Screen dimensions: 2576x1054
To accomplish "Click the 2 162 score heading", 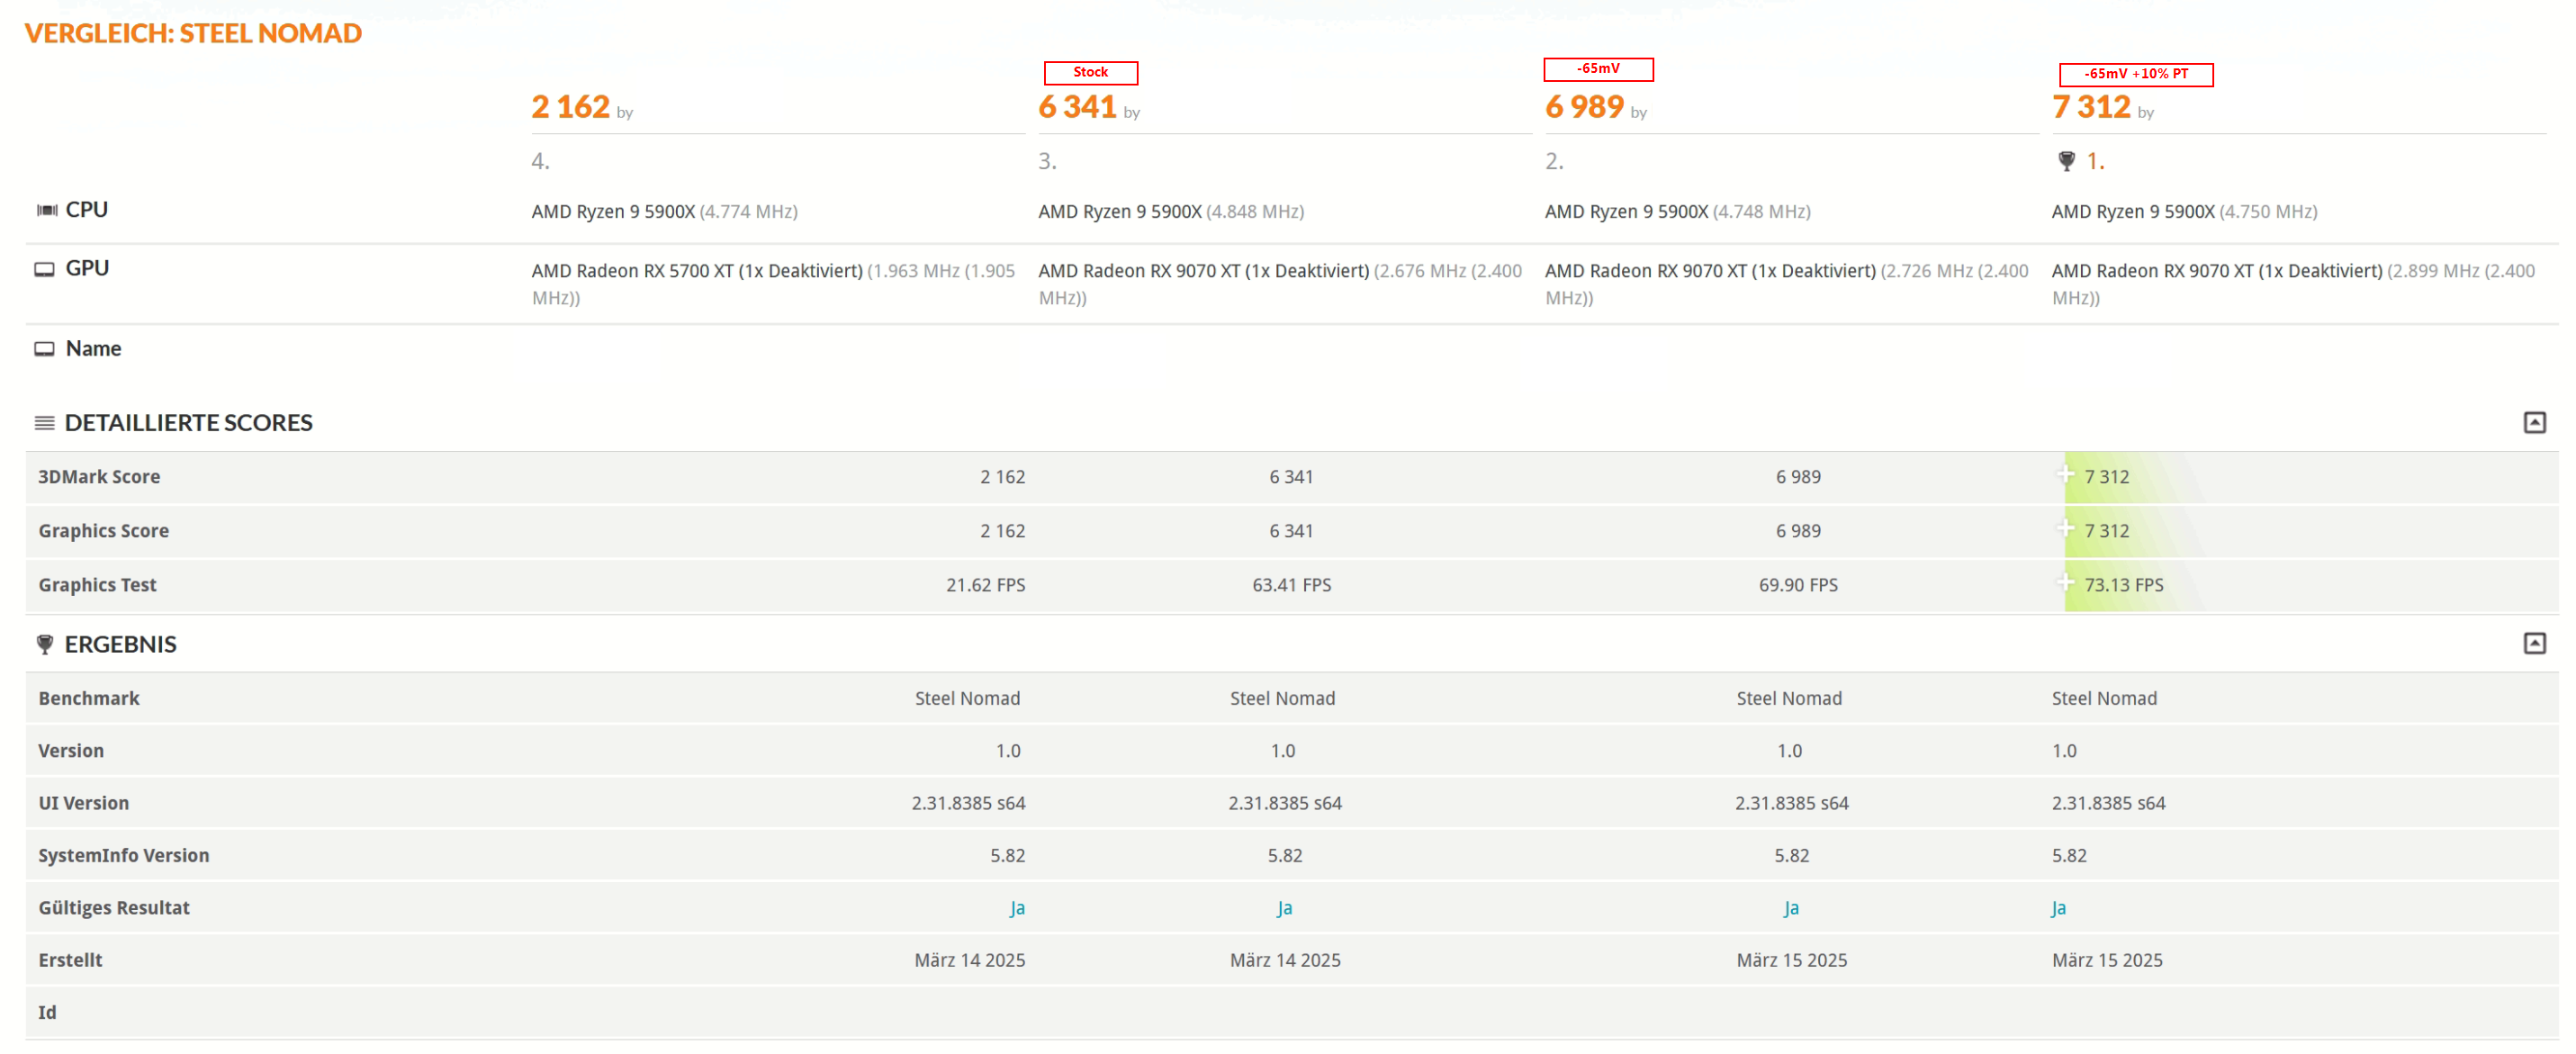I will tap(570, 107).
